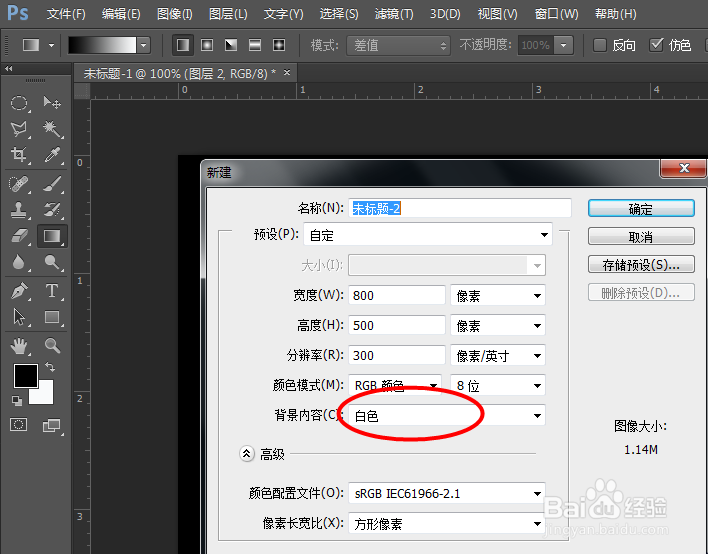Open the 图像(I) menu
708x554 pixels.
click(174, 14)
